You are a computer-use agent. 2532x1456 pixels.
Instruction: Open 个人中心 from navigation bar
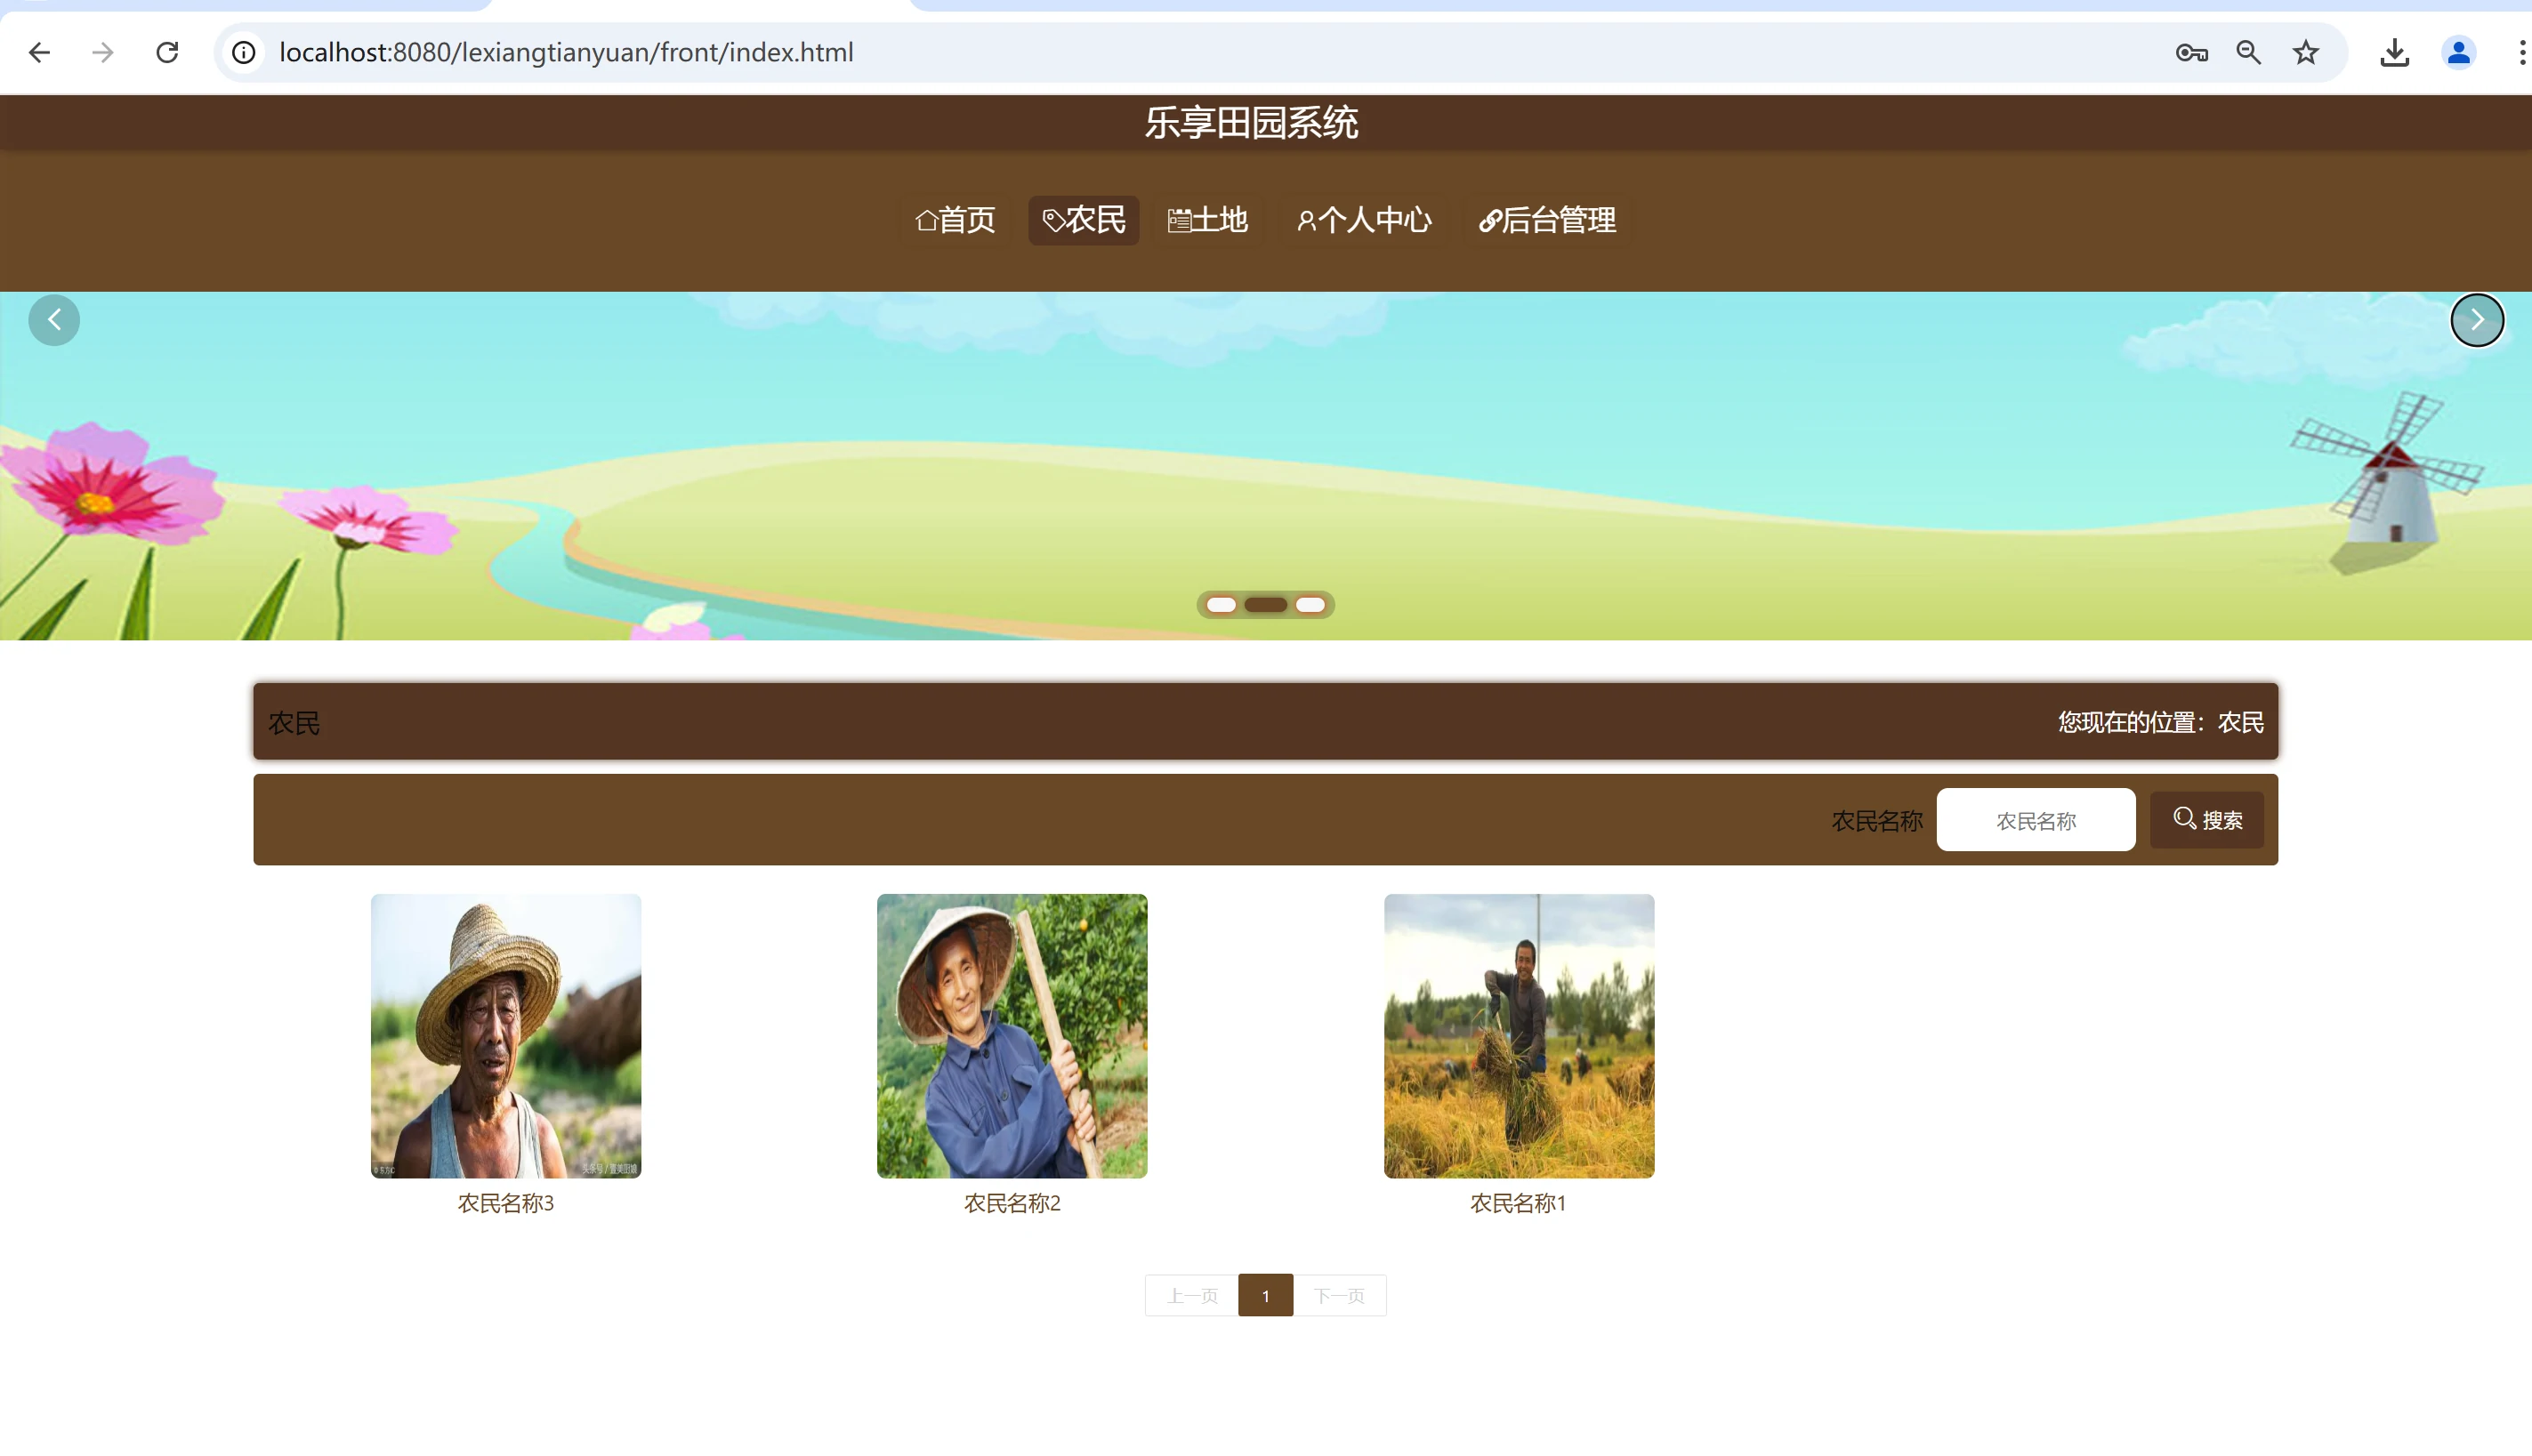pyautogui.click(x=1364, y=220)
